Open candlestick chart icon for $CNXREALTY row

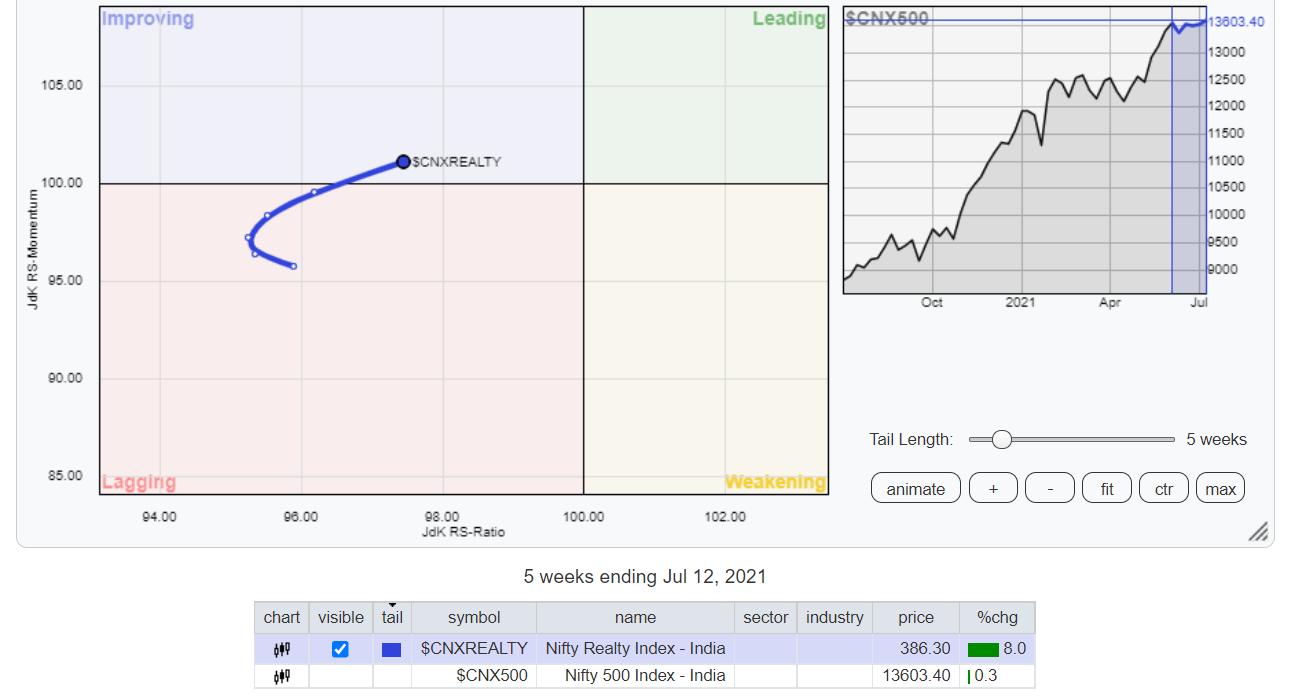(x=281, y=649)
